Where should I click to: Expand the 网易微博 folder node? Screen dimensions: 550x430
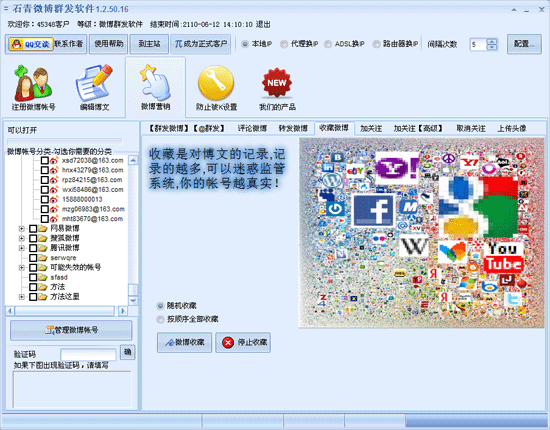tap(22, 229)
